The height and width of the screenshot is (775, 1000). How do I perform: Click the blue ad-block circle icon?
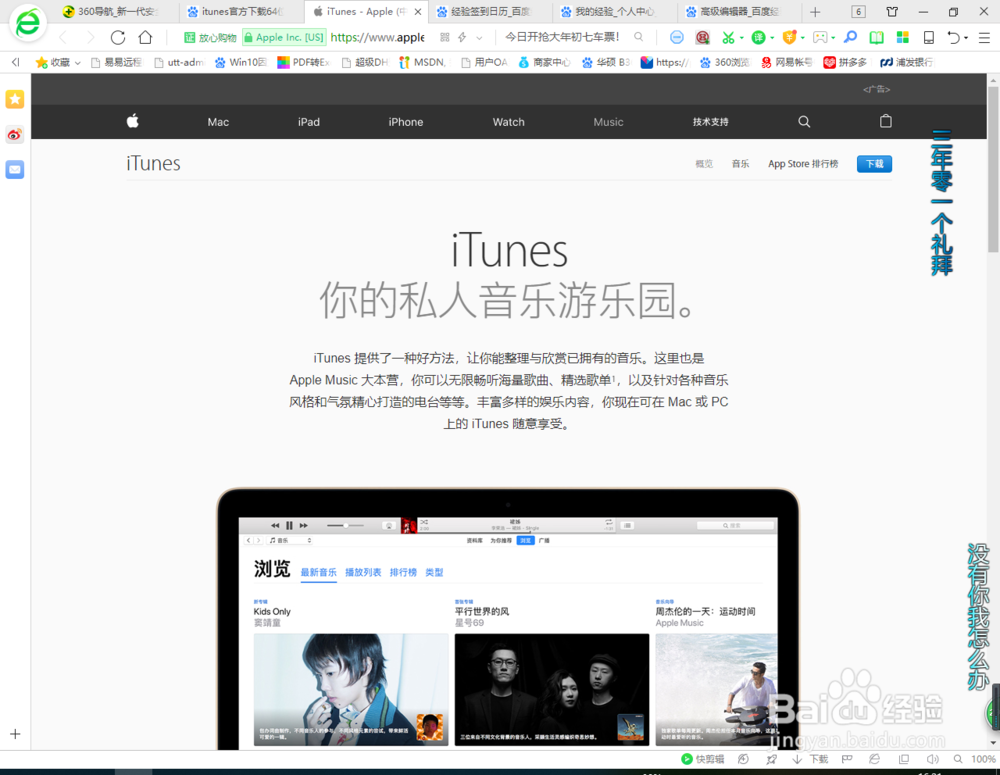(677, 38)
